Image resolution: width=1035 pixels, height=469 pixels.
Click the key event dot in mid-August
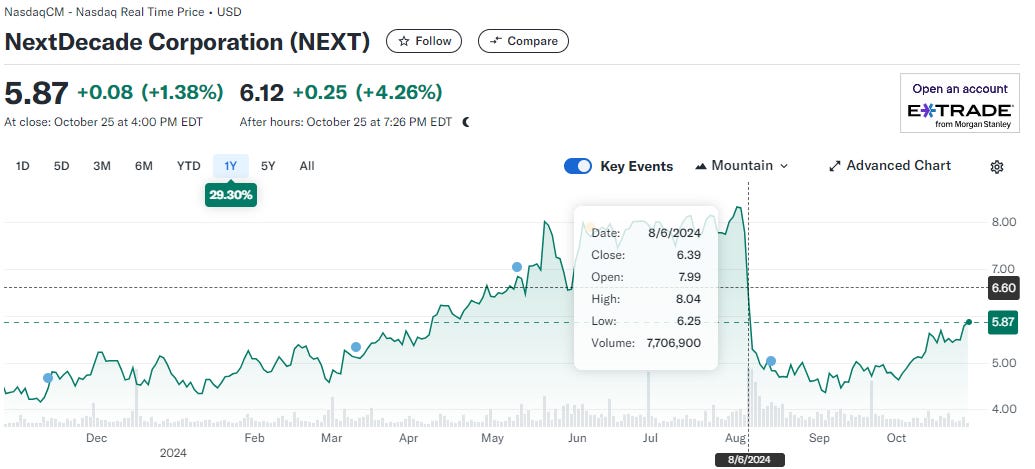(x=770, y=361)
